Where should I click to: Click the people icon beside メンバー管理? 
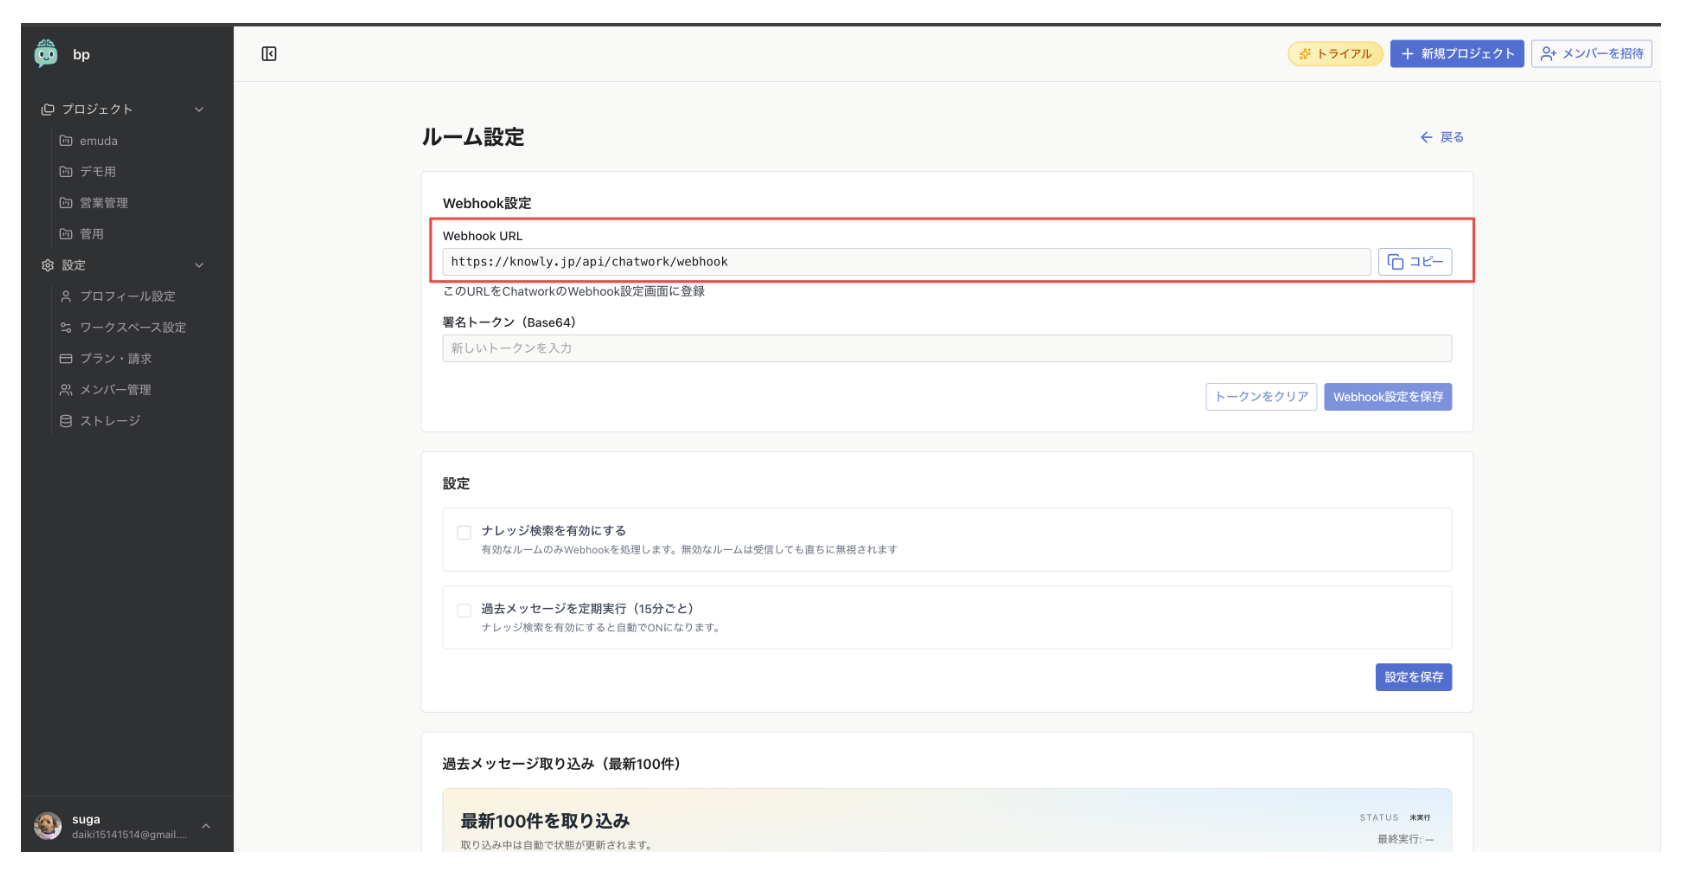[66, 390]
